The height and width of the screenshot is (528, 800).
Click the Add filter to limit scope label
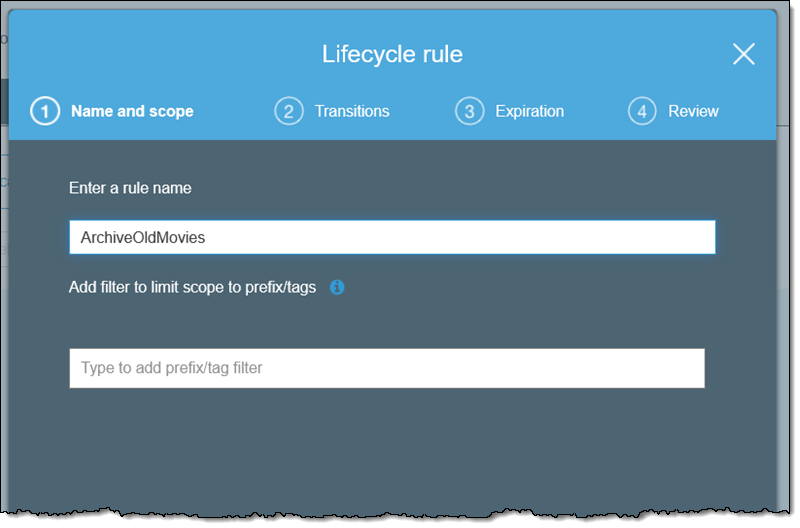[192, 288]
